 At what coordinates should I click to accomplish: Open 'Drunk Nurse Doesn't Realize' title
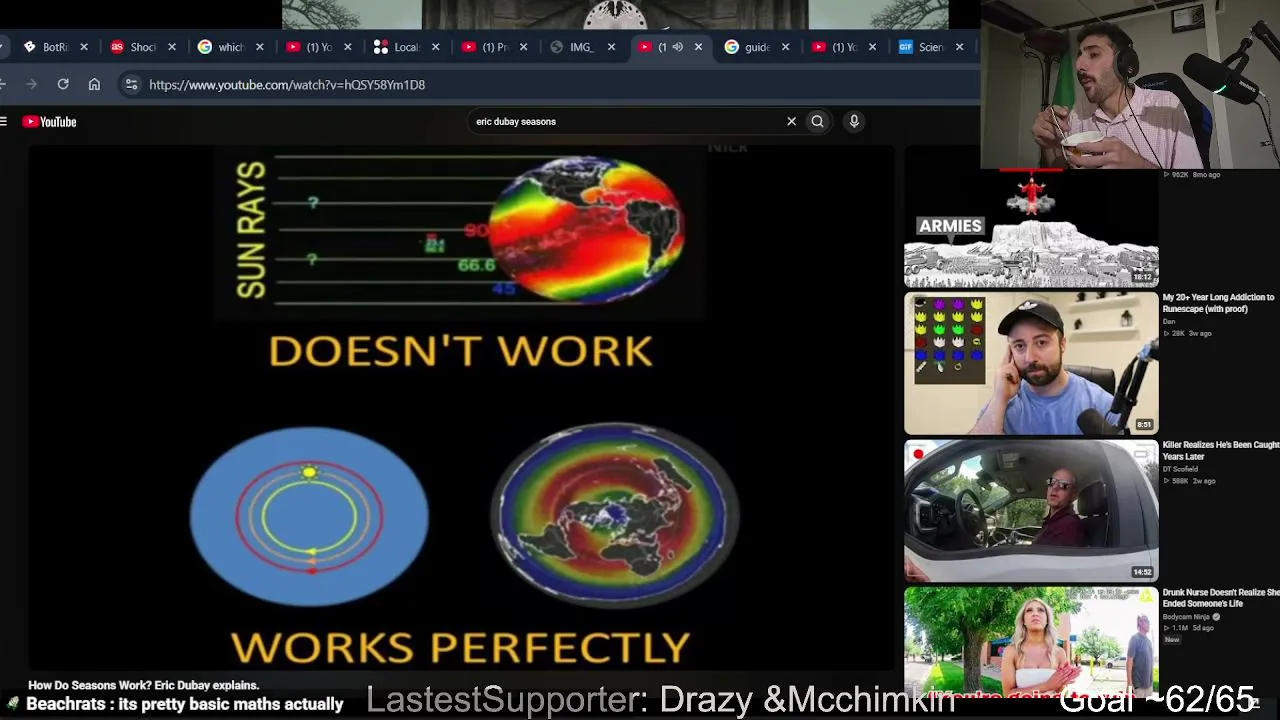tap(1221, 598)
